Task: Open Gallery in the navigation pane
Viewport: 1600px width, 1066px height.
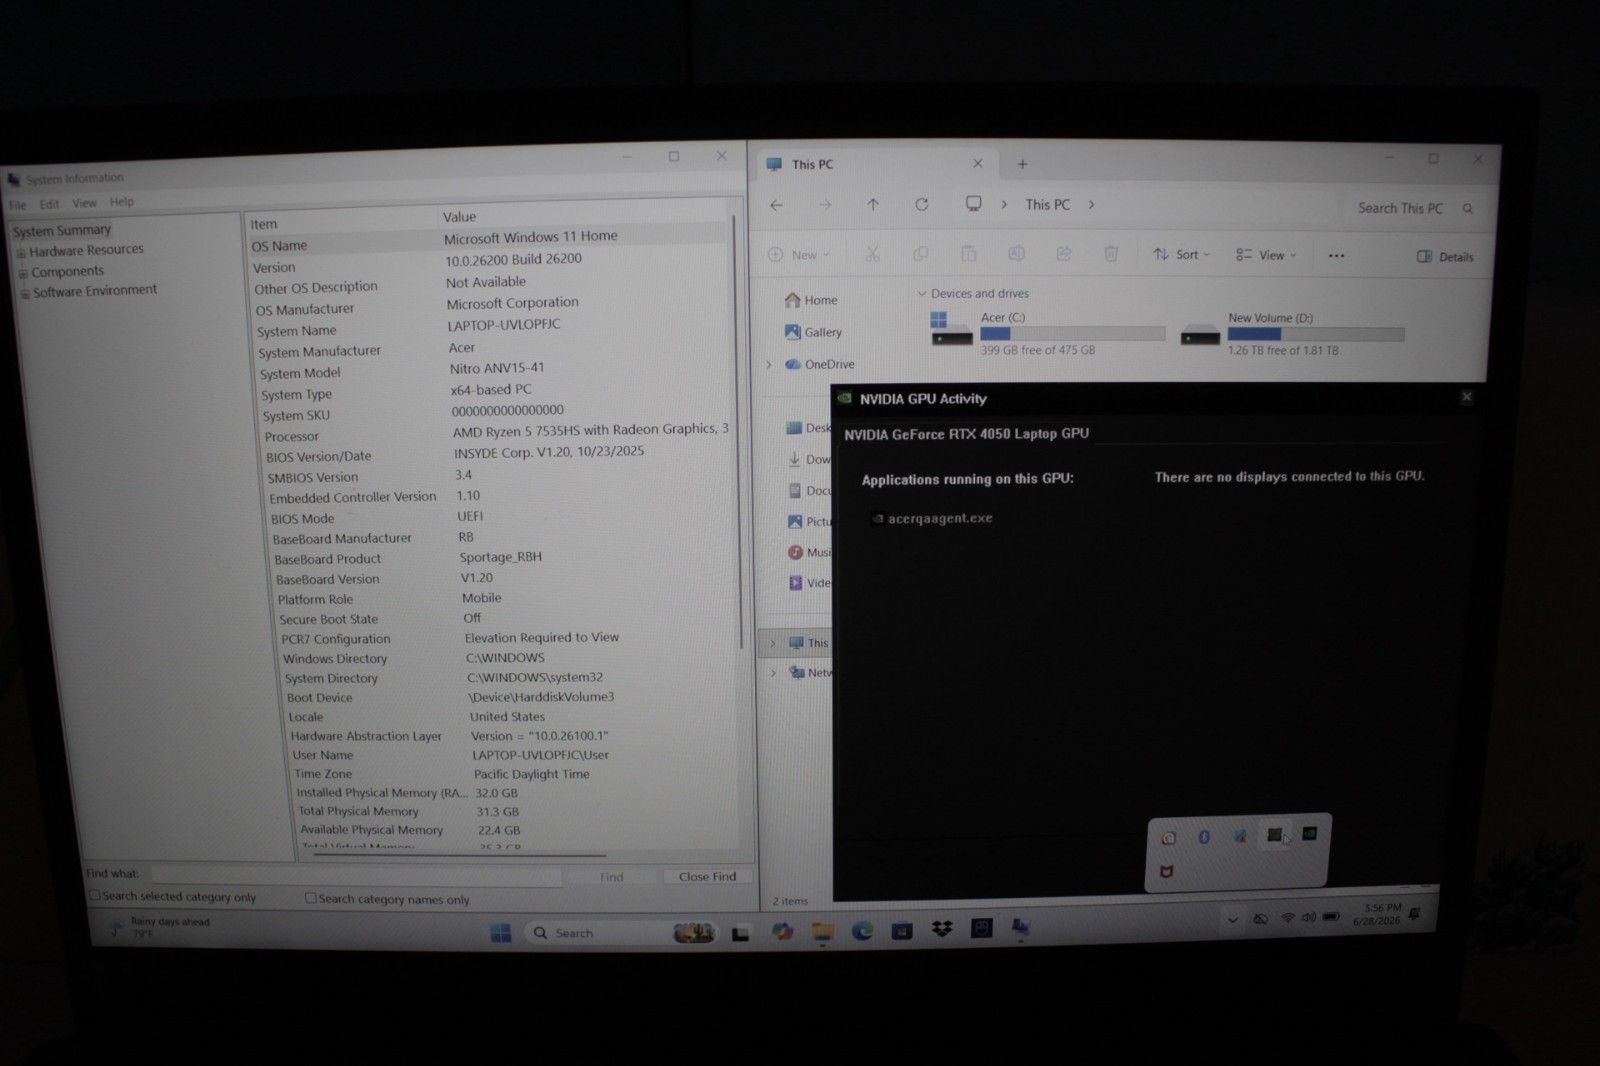Action: point(813,332)
